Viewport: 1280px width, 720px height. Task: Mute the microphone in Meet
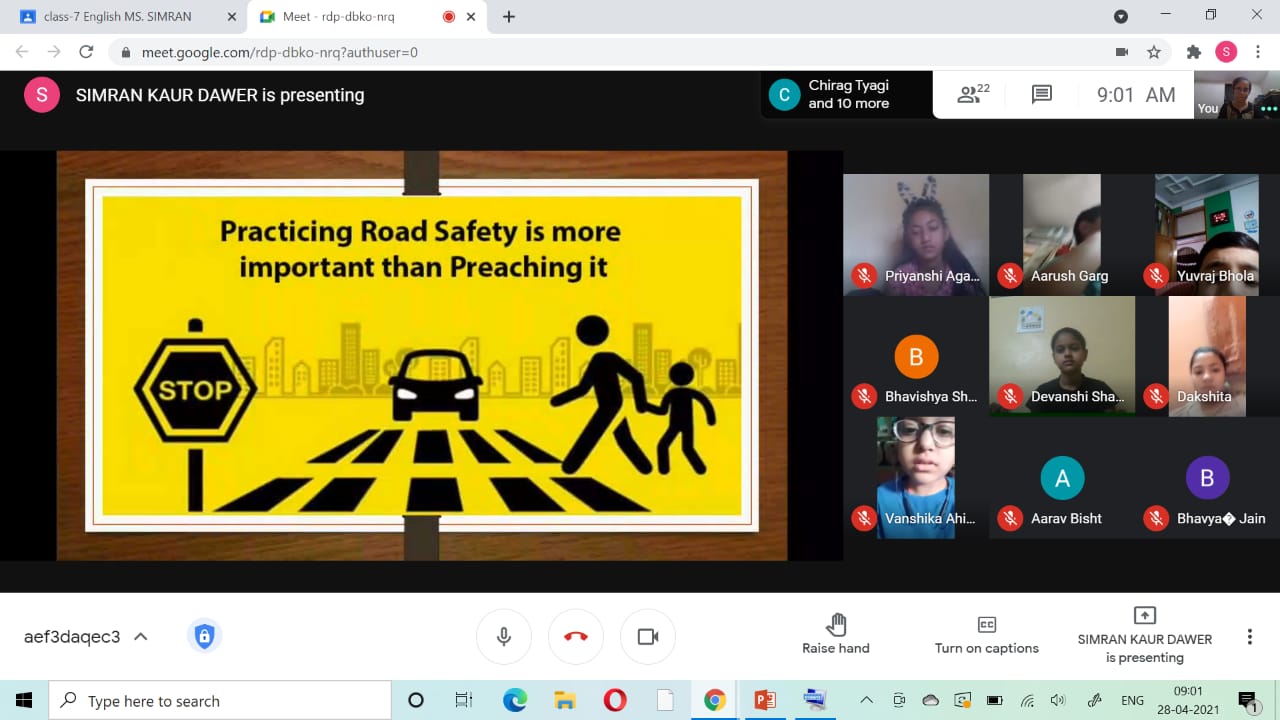click(x=504, y=637)
